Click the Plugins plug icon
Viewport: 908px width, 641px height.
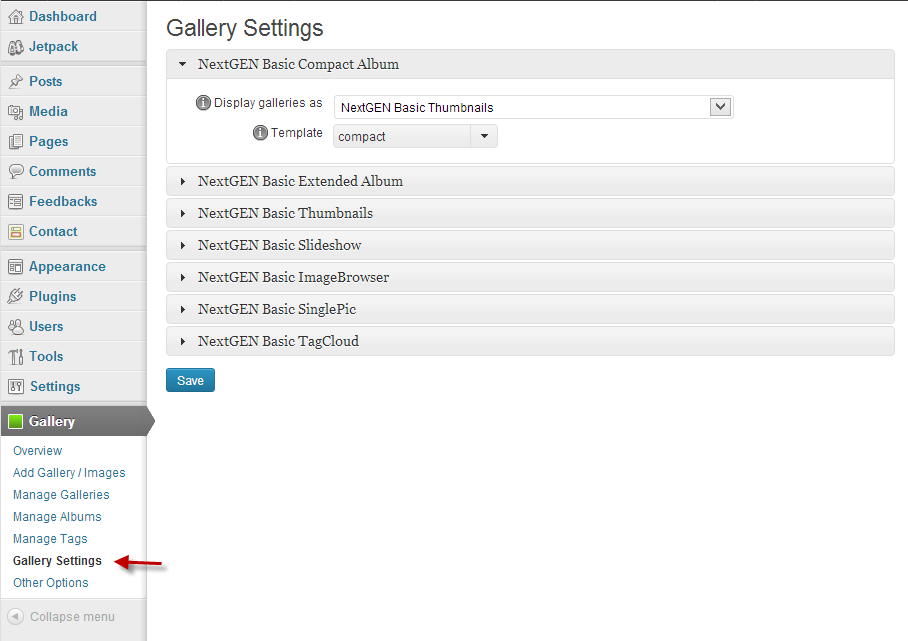pyautogui.click(x=16, y=296)
